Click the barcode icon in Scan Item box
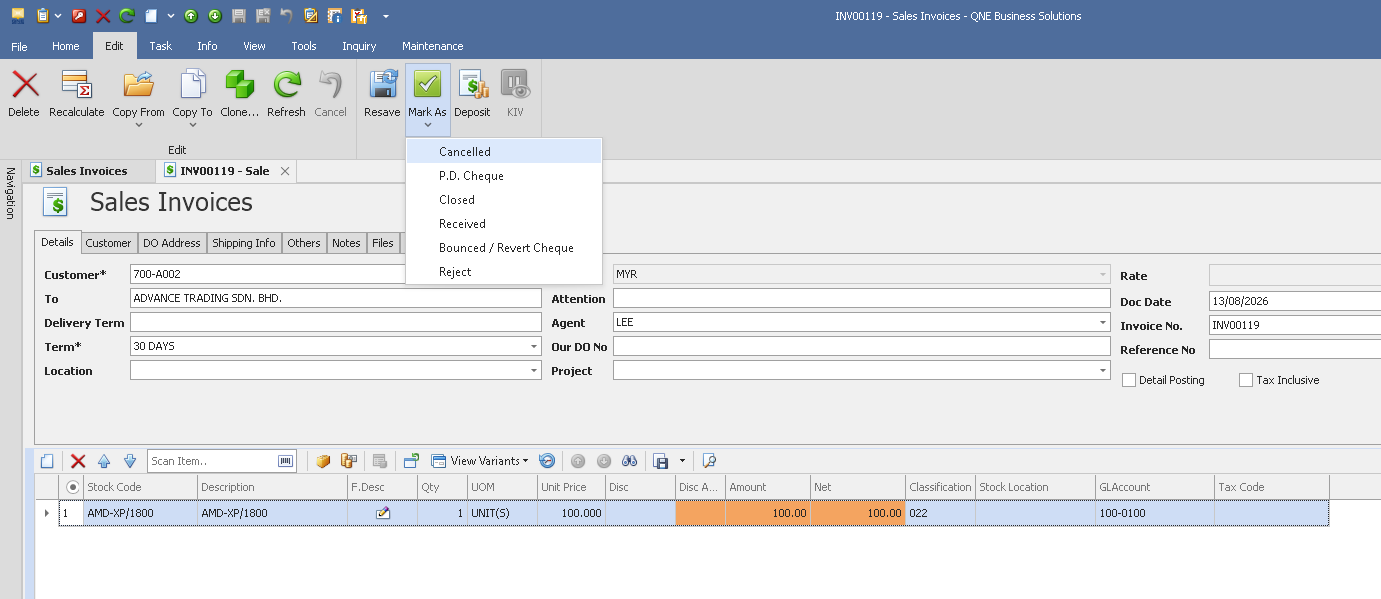This screenshot has width=1381, height=599. (x=286, y=461)
